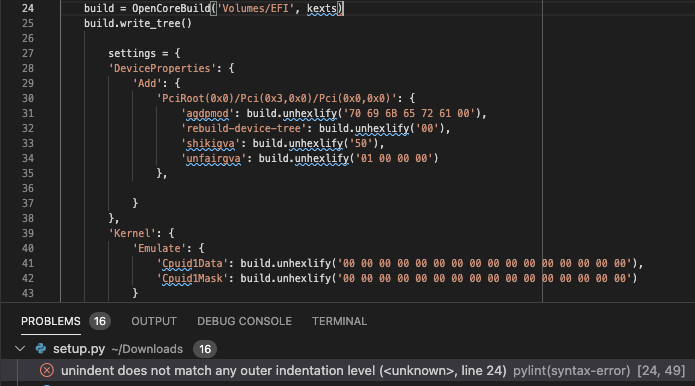Click the 'DeviceProperties' dictionary key
Screen dimensions: 695x386
(162, 69)
